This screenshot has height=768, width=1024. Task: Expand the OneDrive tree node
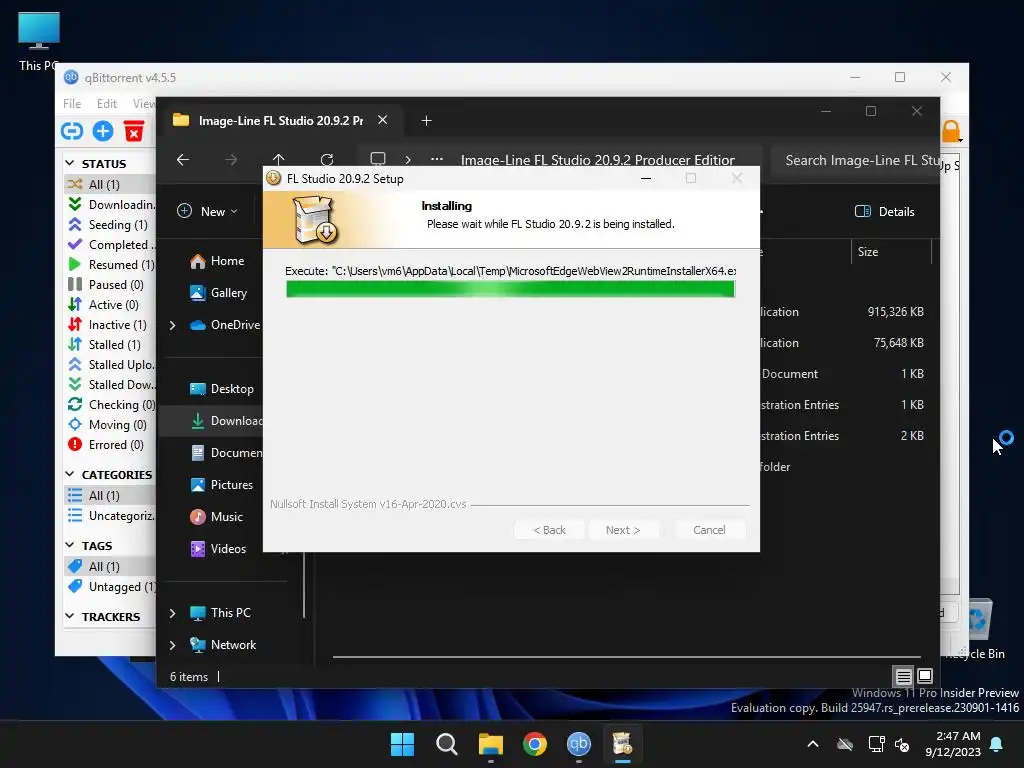pos(172,325)
